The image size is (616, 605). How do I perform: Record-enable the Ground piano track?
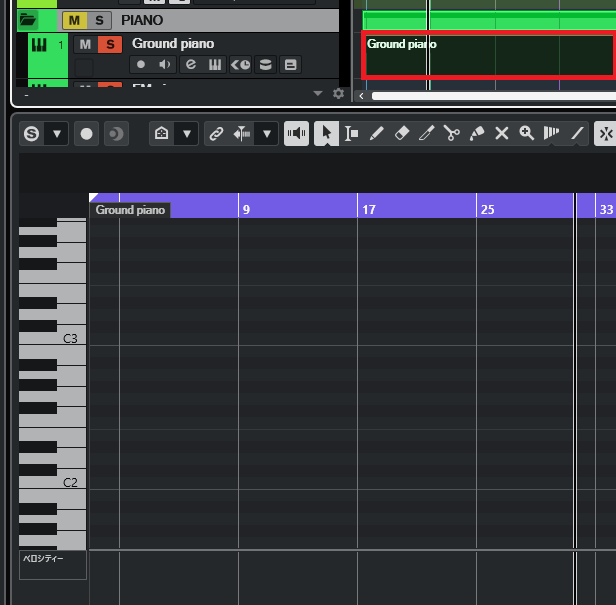(x=141, y=64)
